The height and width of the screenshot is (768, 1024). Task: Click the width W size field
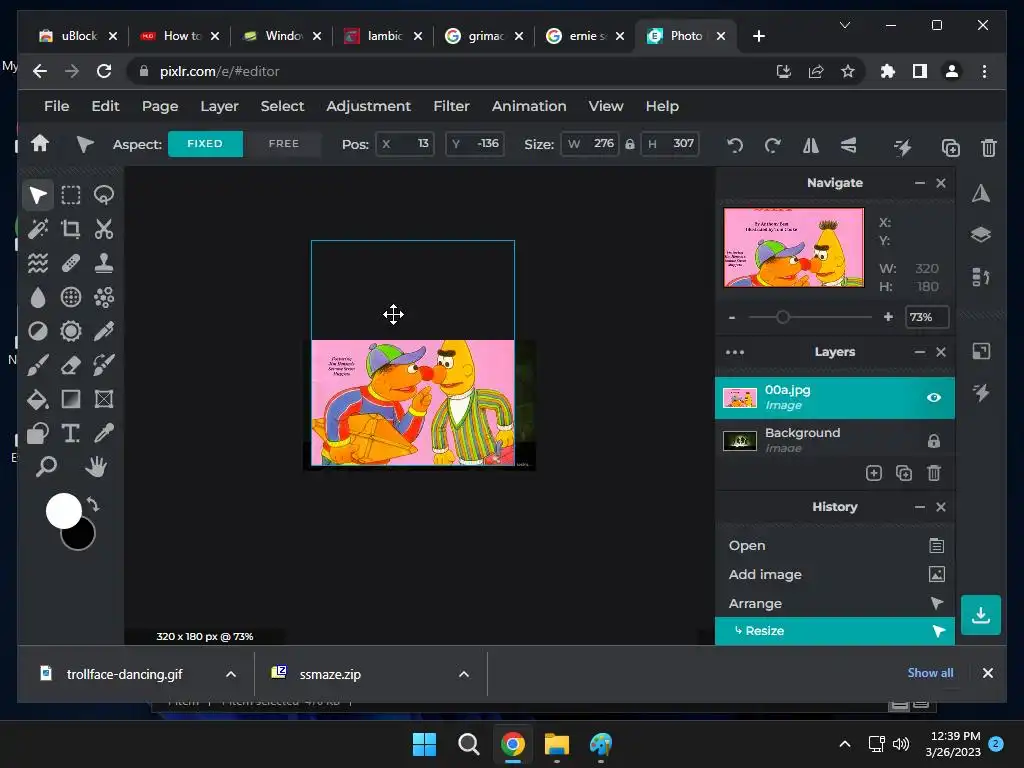(590, 144)
